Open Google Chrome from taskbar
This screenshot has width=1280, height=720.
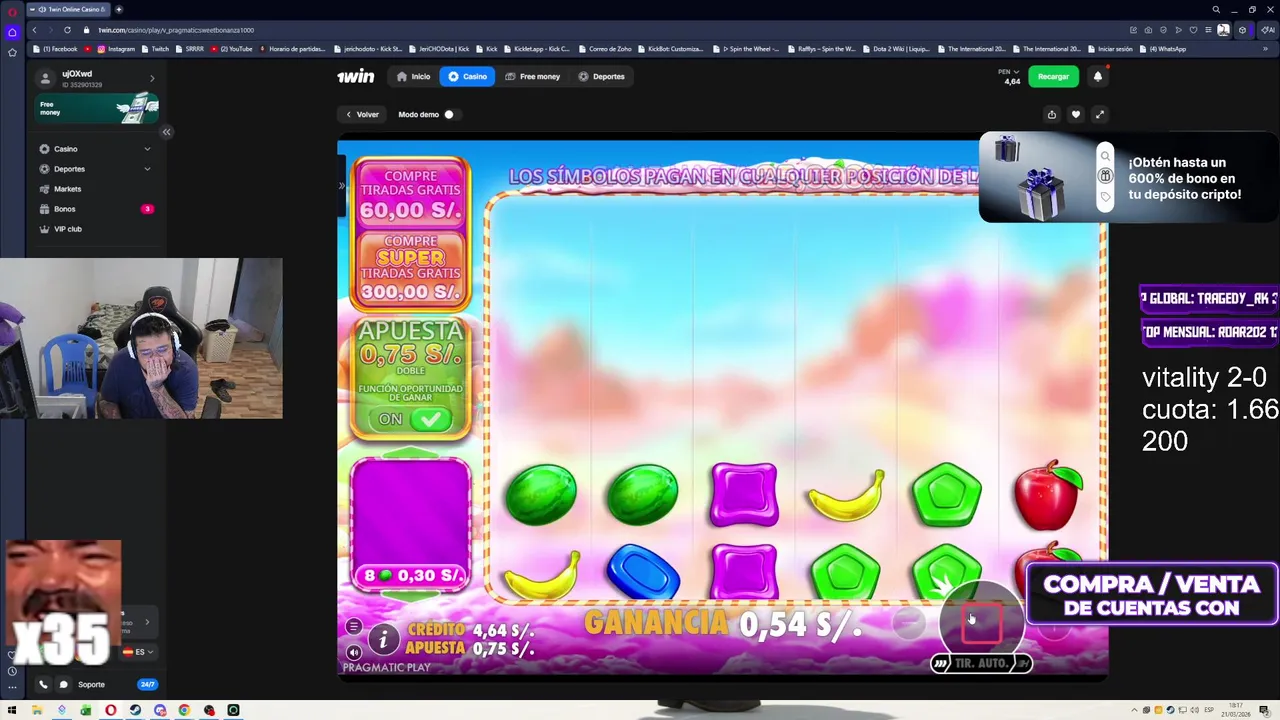(184, 710)
